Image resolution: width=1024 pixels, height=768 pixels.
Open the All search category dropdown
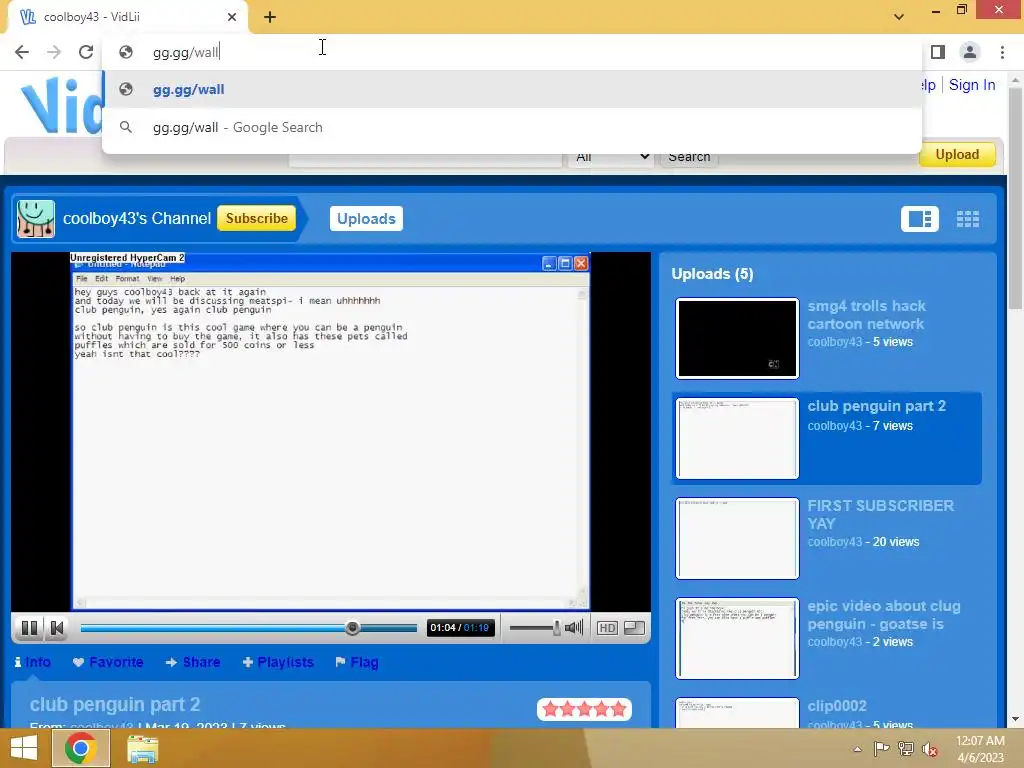click(611, 157)
